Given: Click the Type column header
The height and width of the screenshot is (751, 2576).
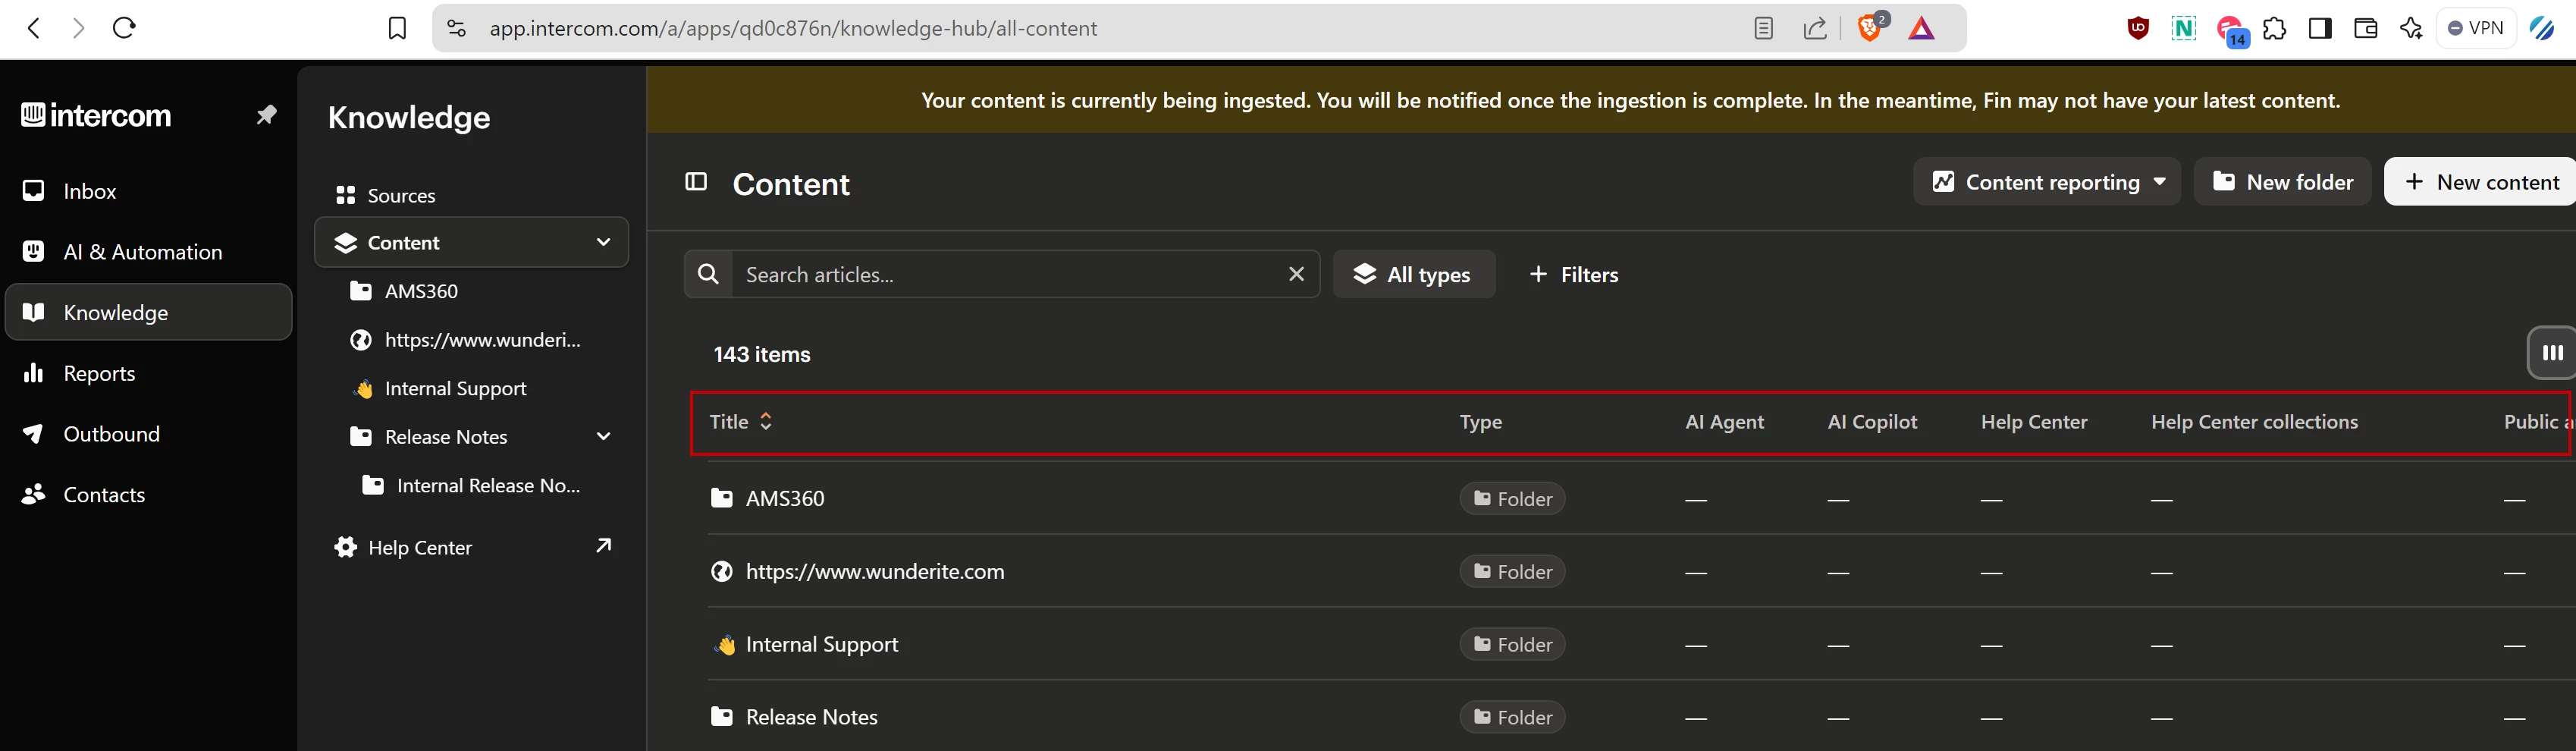Looking at the screenshot, I should click(1480, 422).
